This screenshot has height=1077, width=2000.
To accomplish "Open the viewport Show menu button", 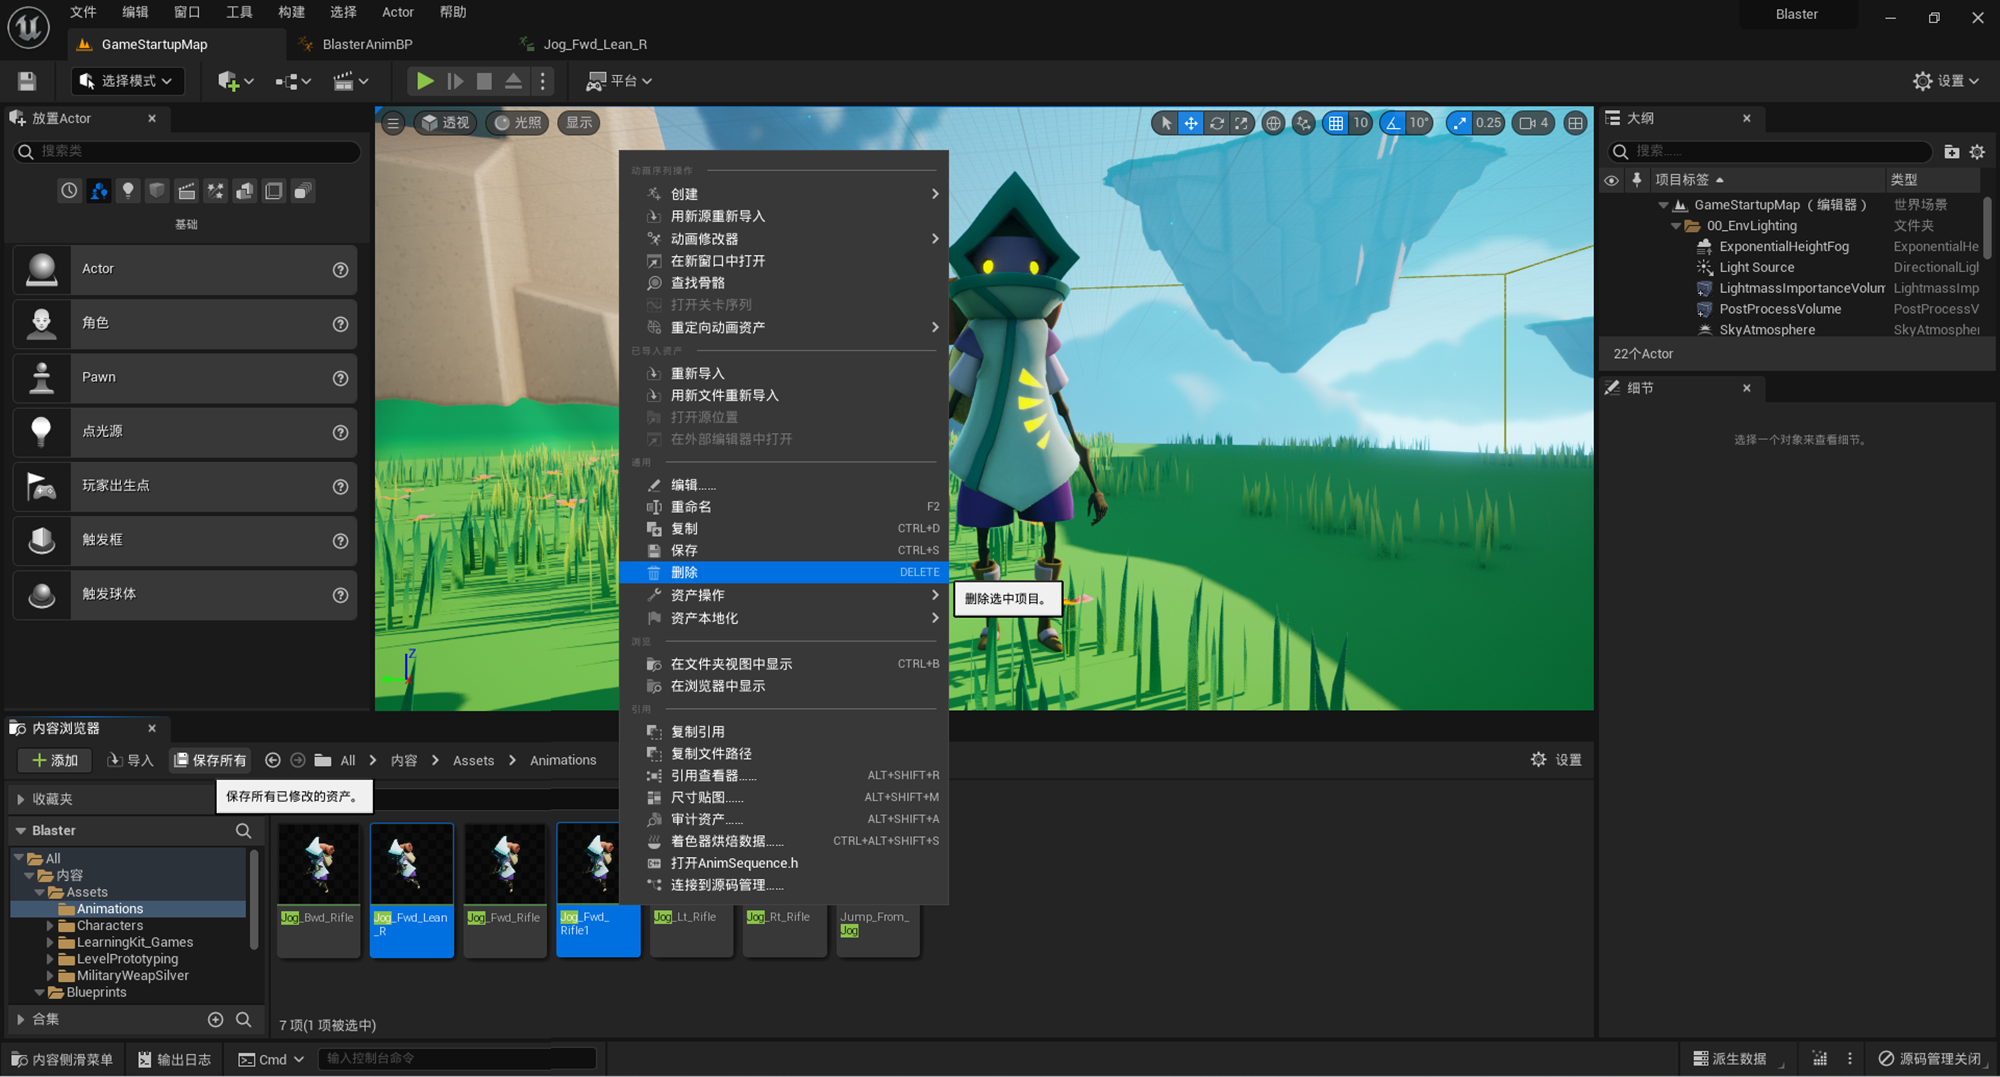I will (579, 123).
